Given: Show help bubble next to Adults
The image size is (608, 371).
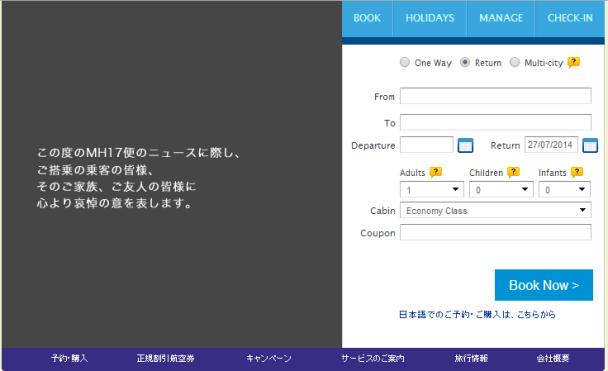Looking at the screenshot, I should (x=436, y=172).
